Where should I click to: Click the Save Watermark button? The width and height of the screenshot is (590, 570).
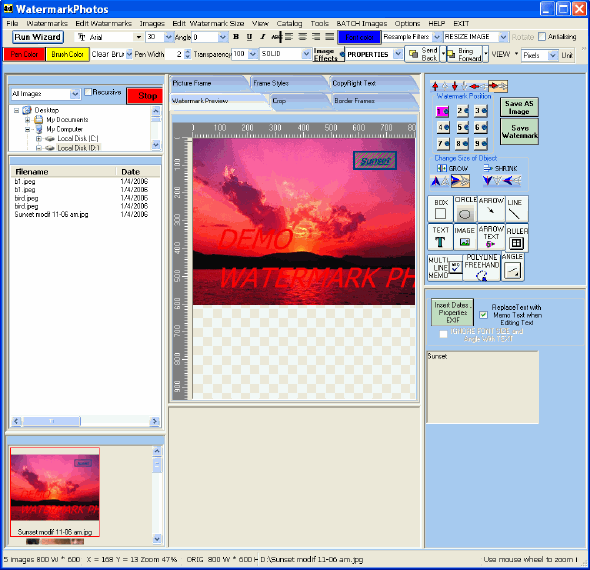519,131
